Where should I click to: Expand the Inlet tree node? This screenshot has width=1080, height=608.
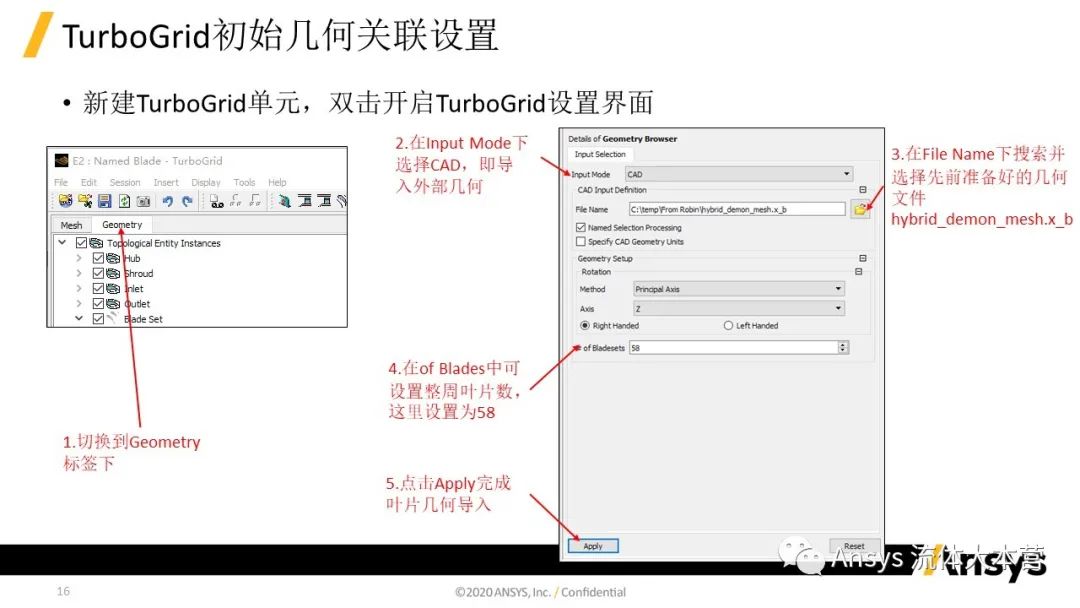tap(79, 289)
